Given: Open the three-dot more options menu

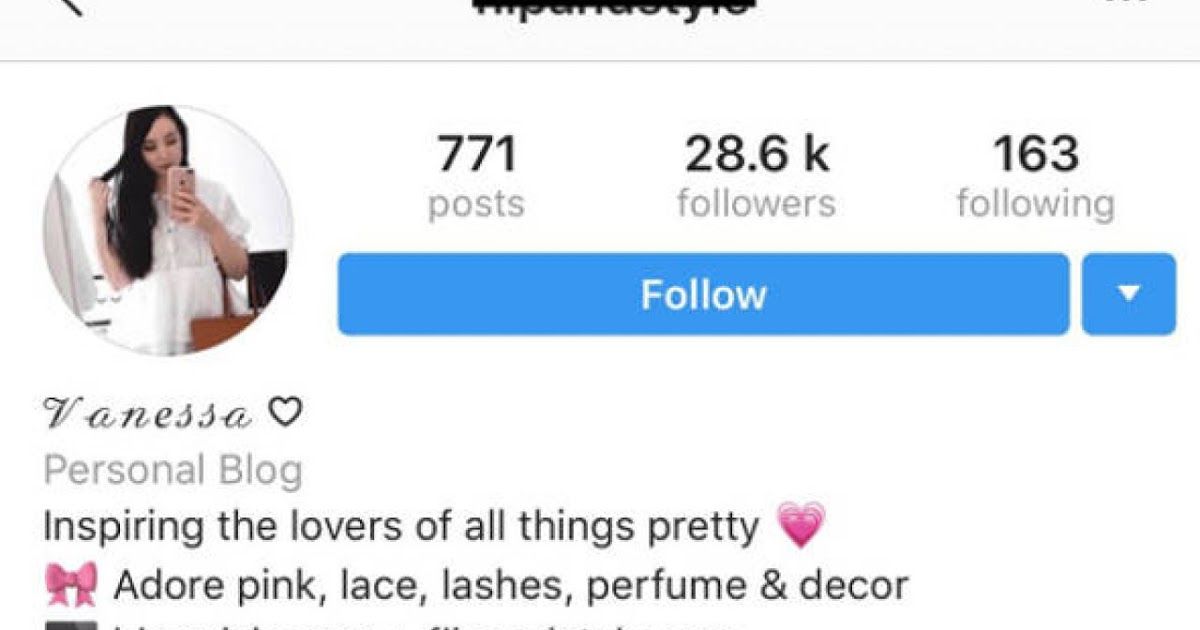Looking at the screenshot, I should [1127, 3].
